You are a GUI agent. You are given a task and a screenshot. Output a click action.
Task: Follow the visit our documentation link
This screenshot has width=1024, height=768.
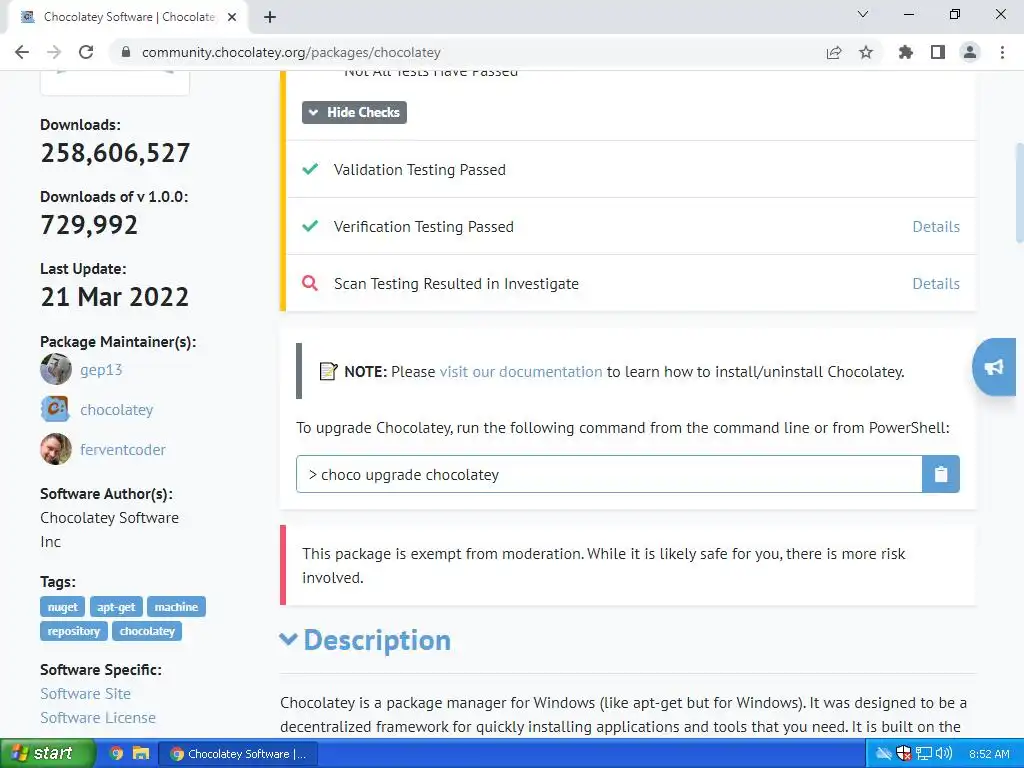(x=520, y=372)
